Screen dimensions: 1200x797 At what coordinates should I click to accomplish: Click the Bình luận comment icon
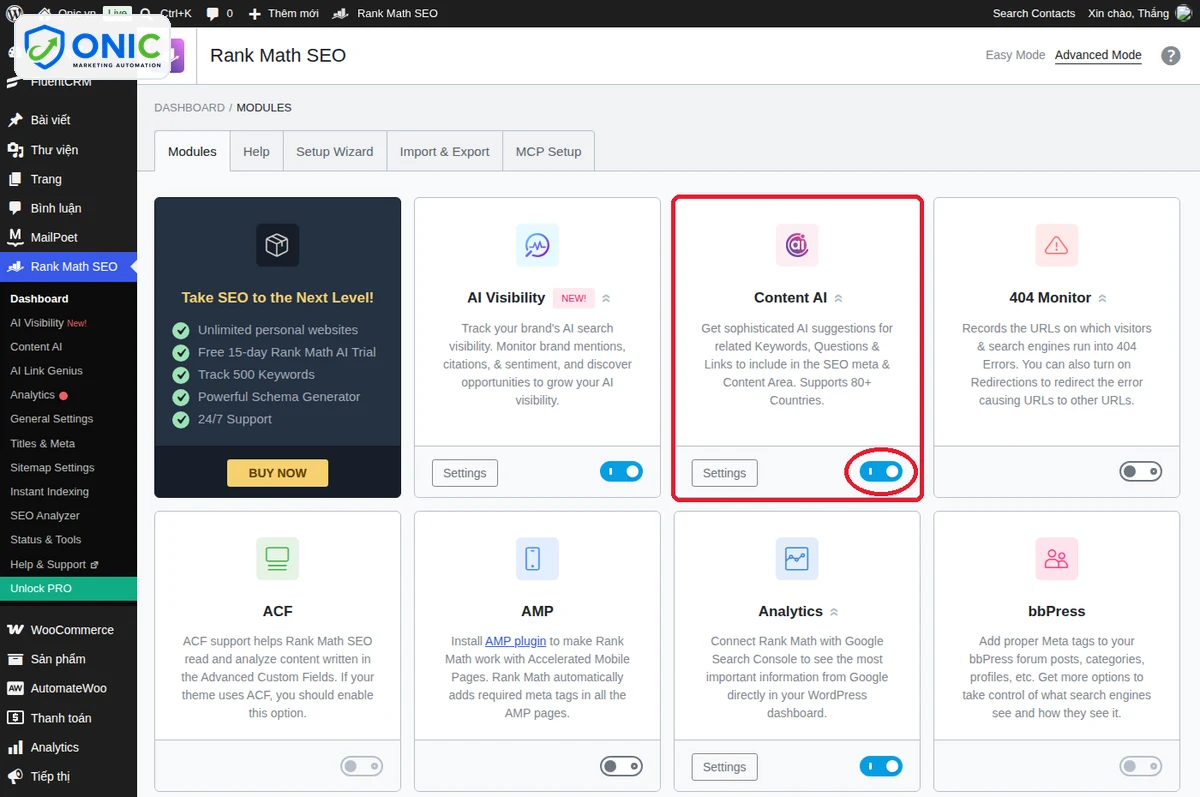(15, 208)
